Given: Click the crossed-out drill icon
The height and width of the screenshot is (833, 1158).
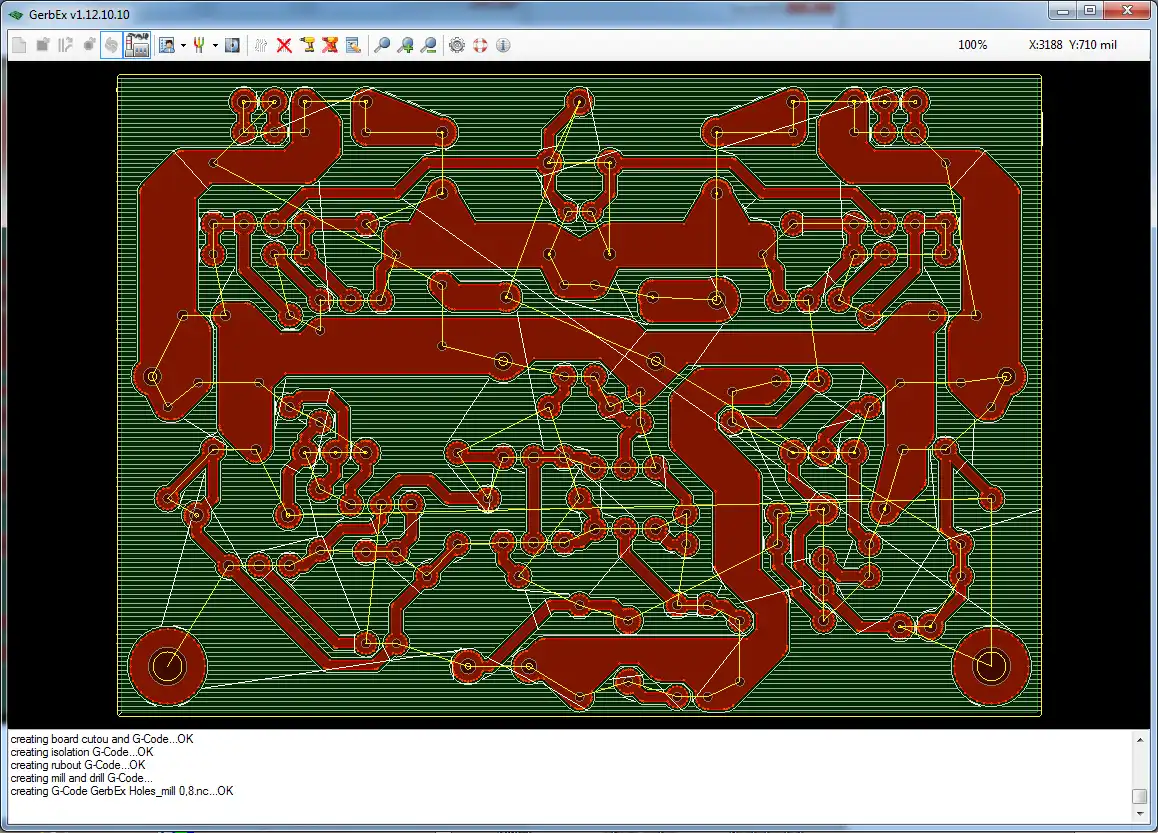Looking at the screenshot, I should [x=330, y=45].
